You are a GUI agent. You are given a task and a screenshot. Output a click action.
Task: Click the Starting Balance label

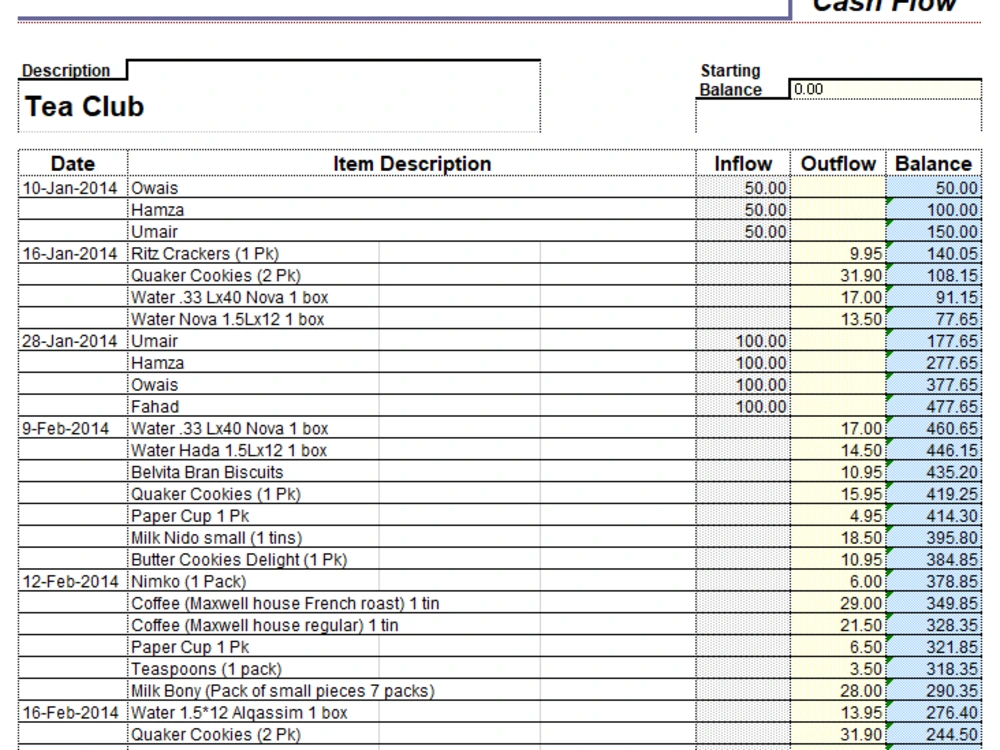tap(731, 80)
